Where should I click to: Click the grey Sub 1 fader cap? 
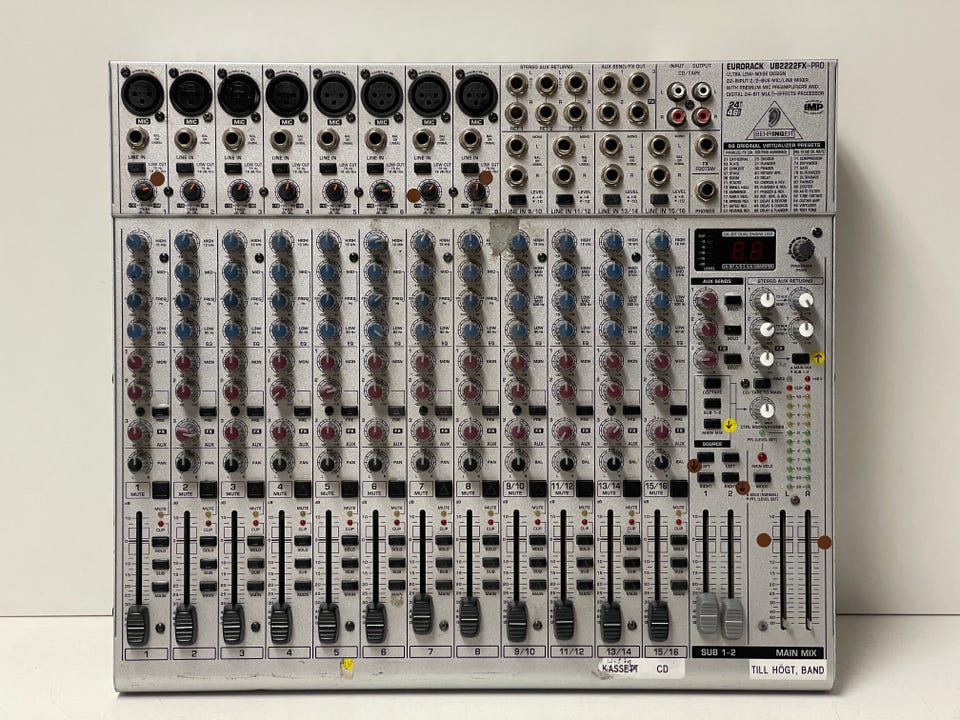coord(707,613)
